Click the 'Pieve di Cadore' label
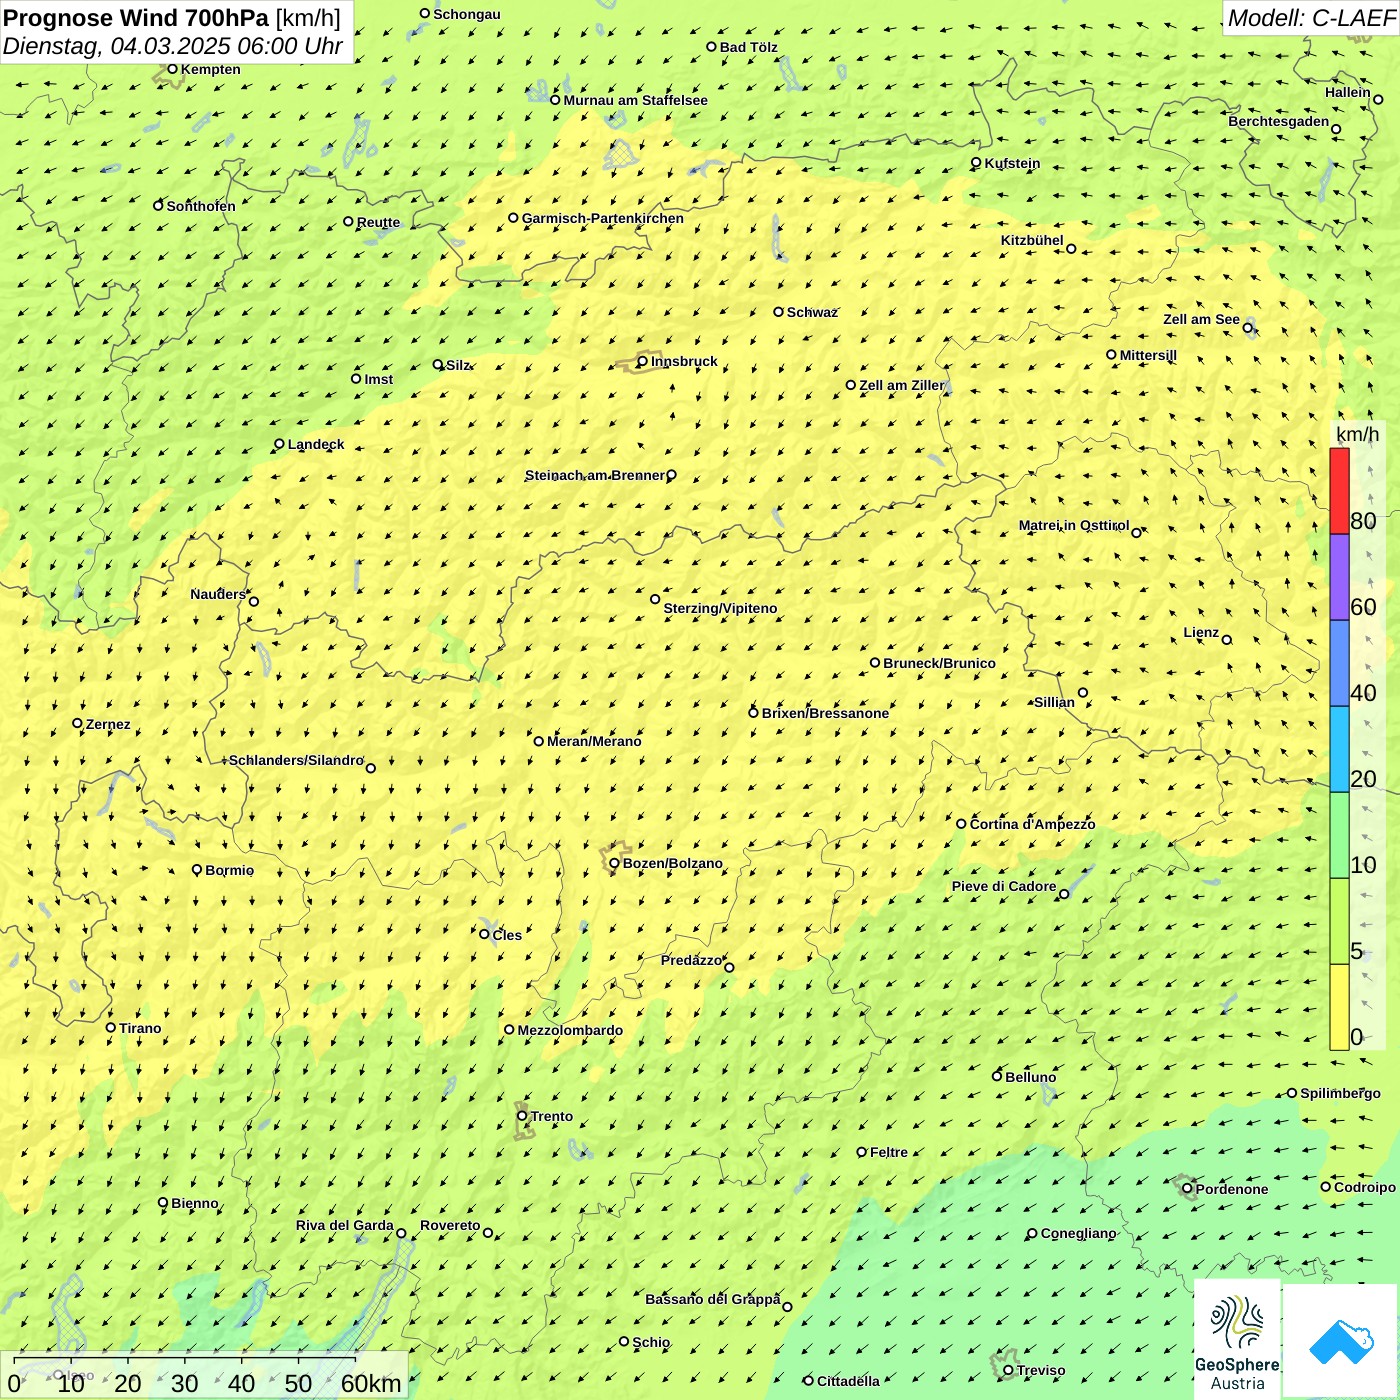The image size is (1400, 1400). tap(1004, 886)
